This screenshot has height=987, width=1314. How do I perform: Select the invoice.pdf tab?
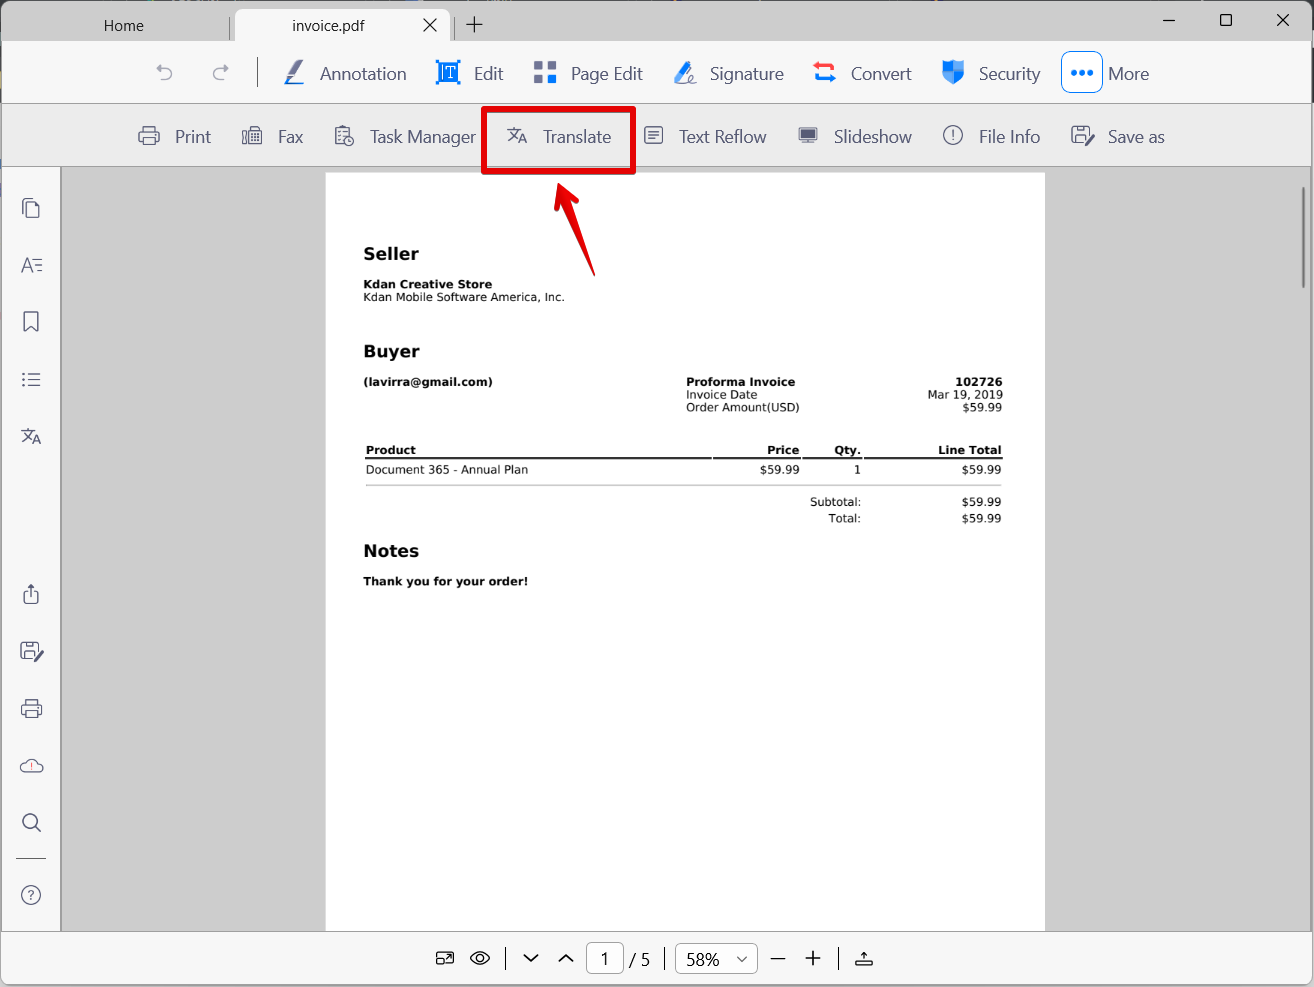[x=328, y=25]
